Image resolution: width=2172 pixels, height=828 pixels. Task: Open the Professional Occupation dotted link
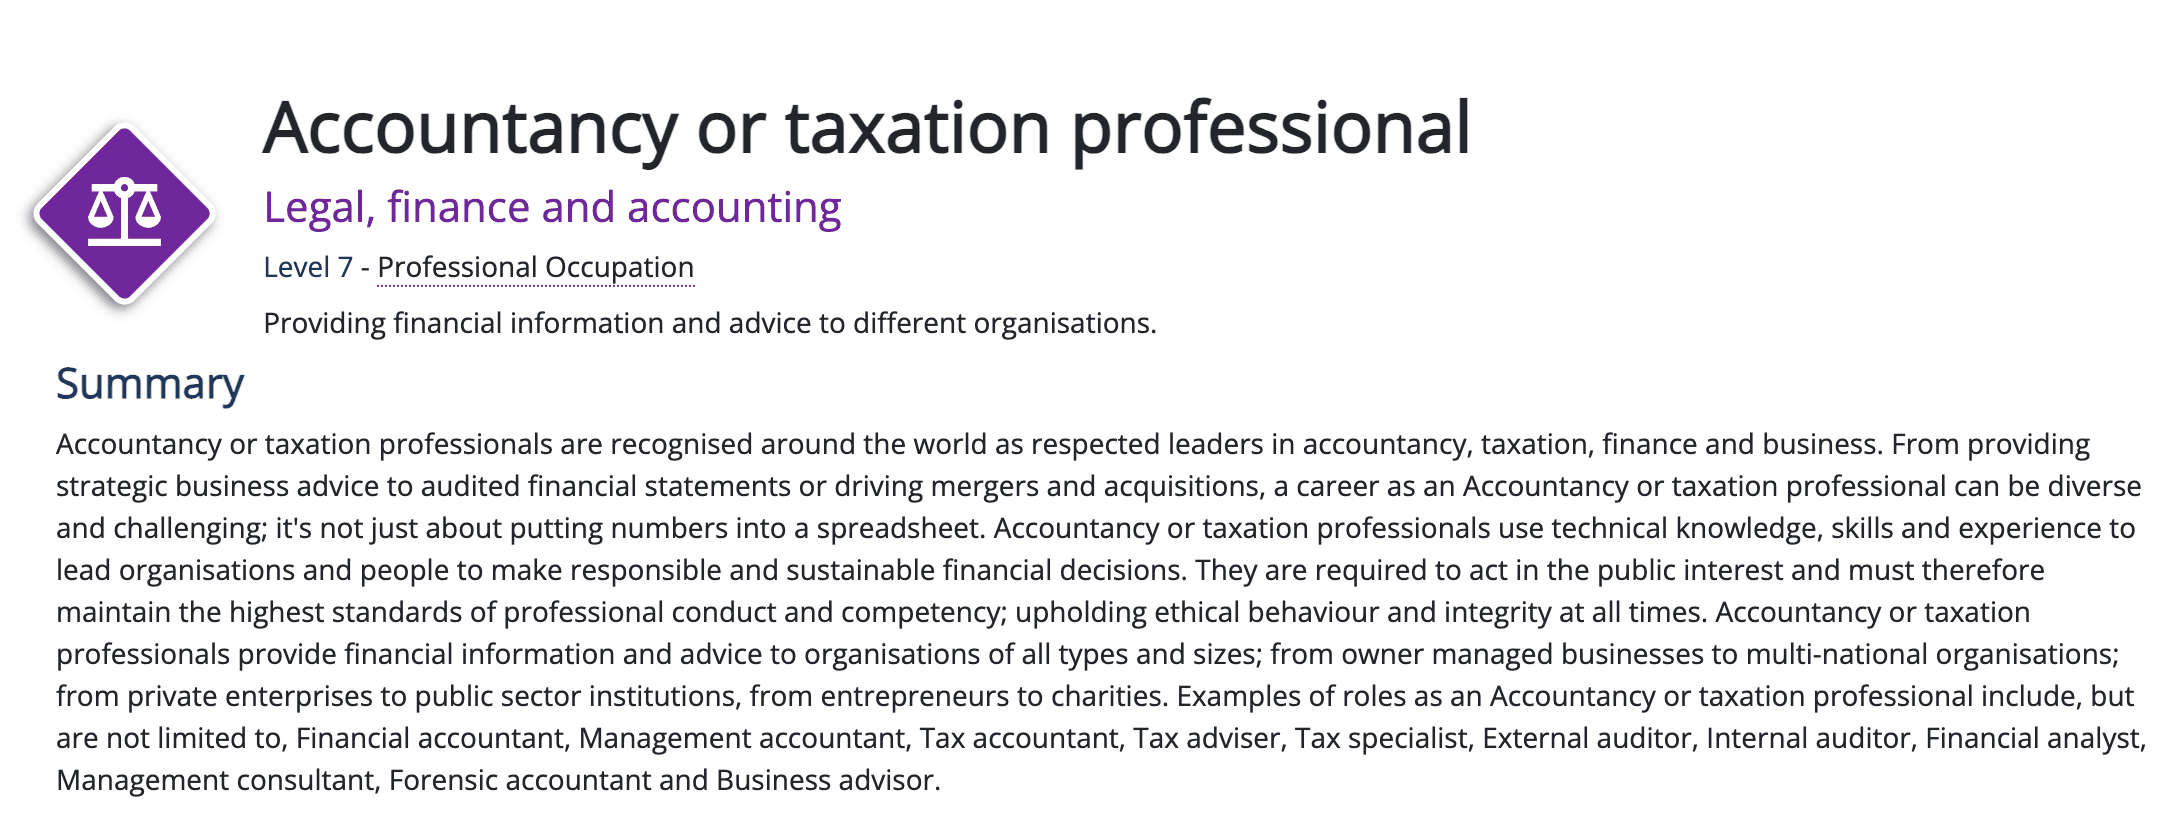point(535,268)
